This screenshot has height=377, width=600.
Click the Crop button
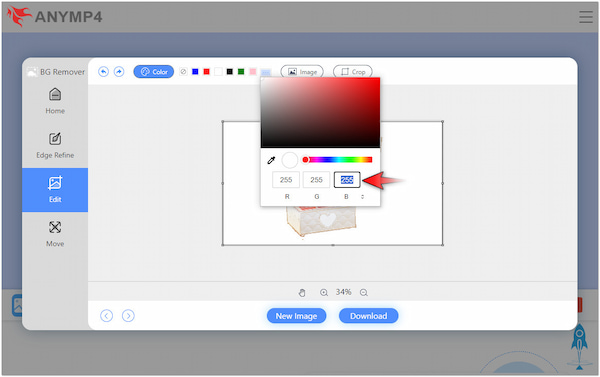click(x=353, y=72)
